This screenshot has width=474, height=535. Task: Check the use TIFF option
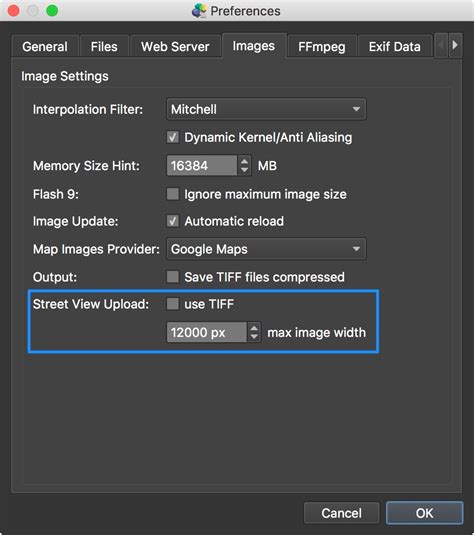(x=173, y=304)
